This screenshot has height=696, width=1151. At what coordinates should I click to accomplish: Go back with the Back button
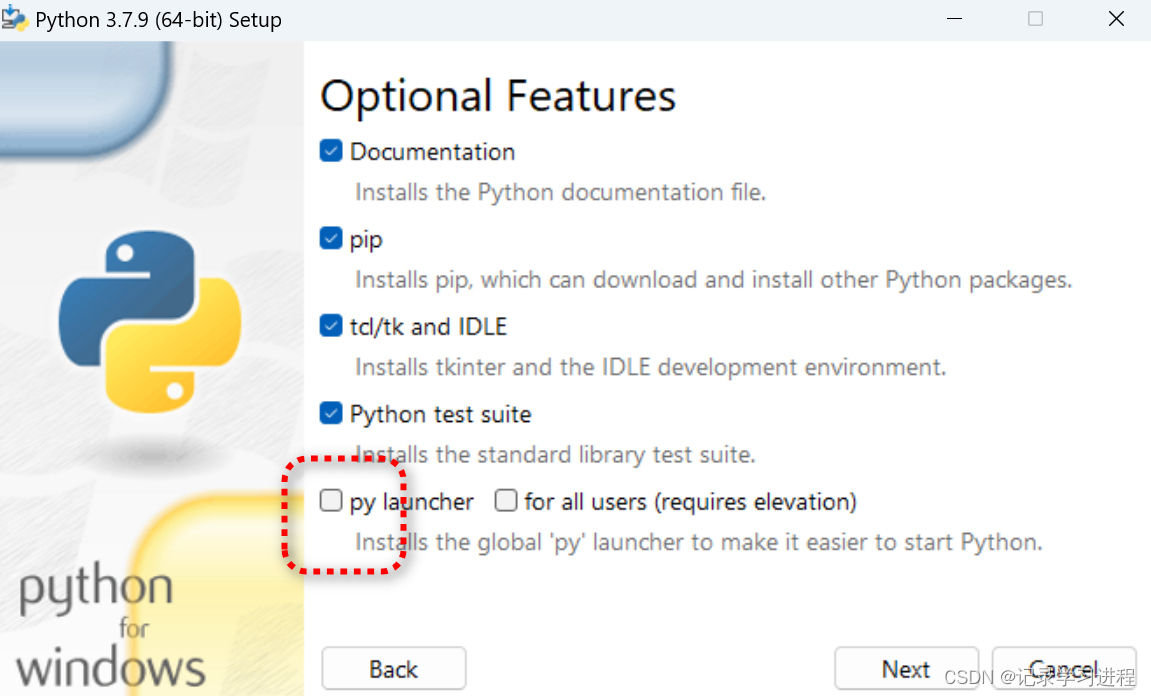point(393,669)
